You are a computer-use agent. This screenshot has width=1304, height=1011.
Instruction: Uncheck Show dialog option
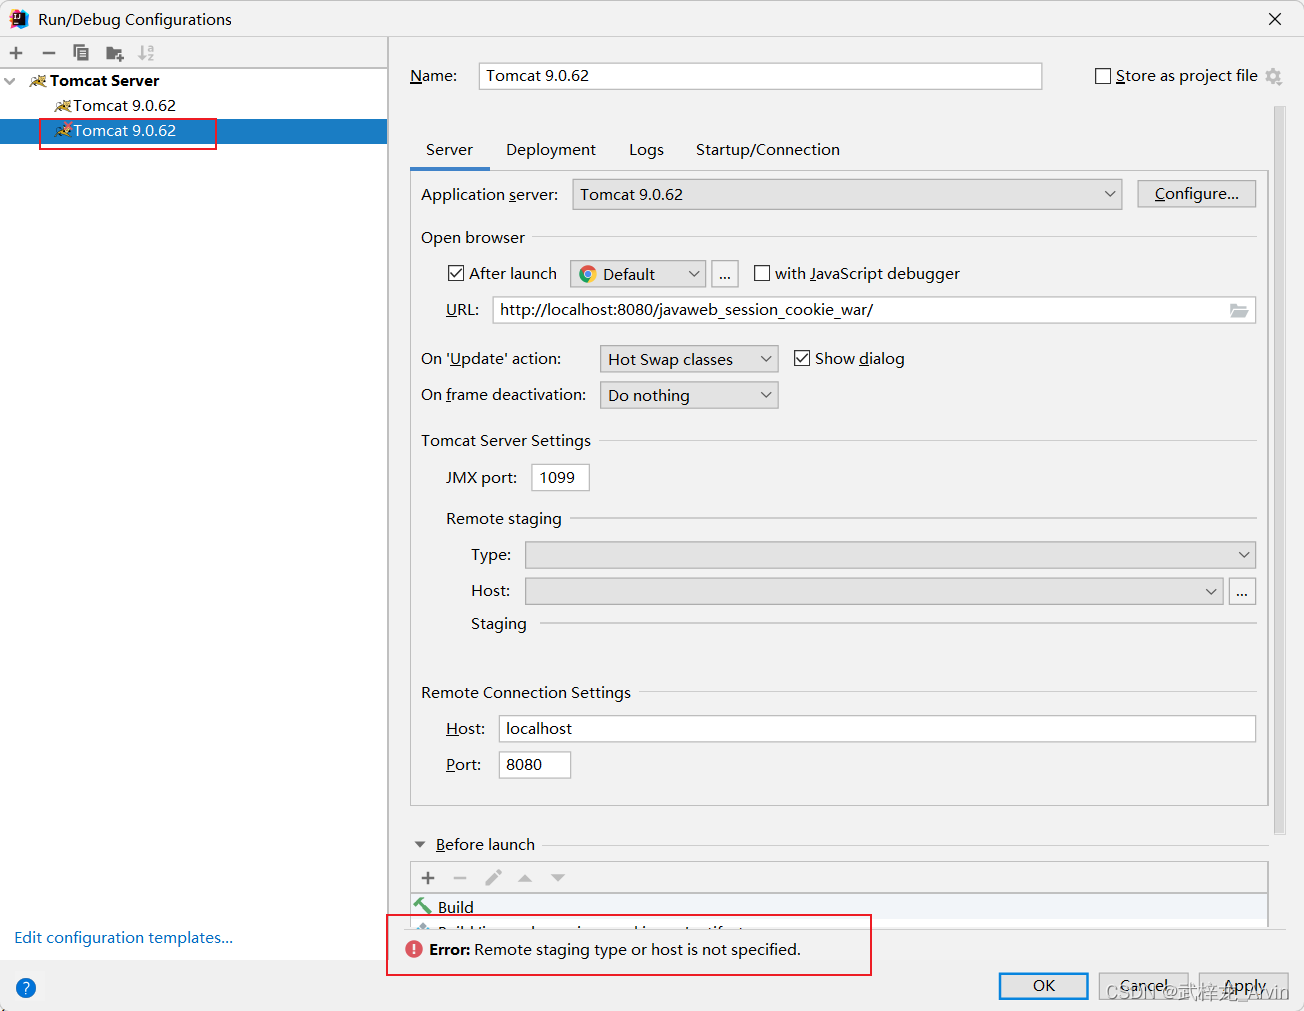click(802, 358)
